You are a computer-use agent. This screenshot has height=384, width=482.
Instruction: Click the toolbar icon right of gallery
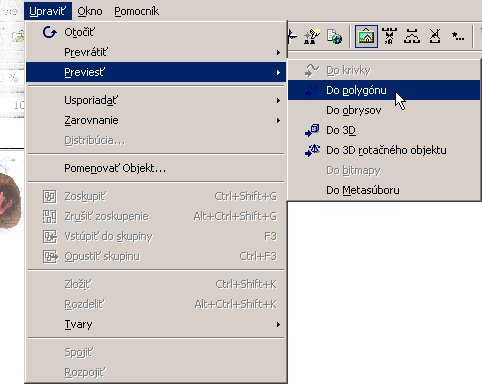pyautogui.click(x=389, y=36)
